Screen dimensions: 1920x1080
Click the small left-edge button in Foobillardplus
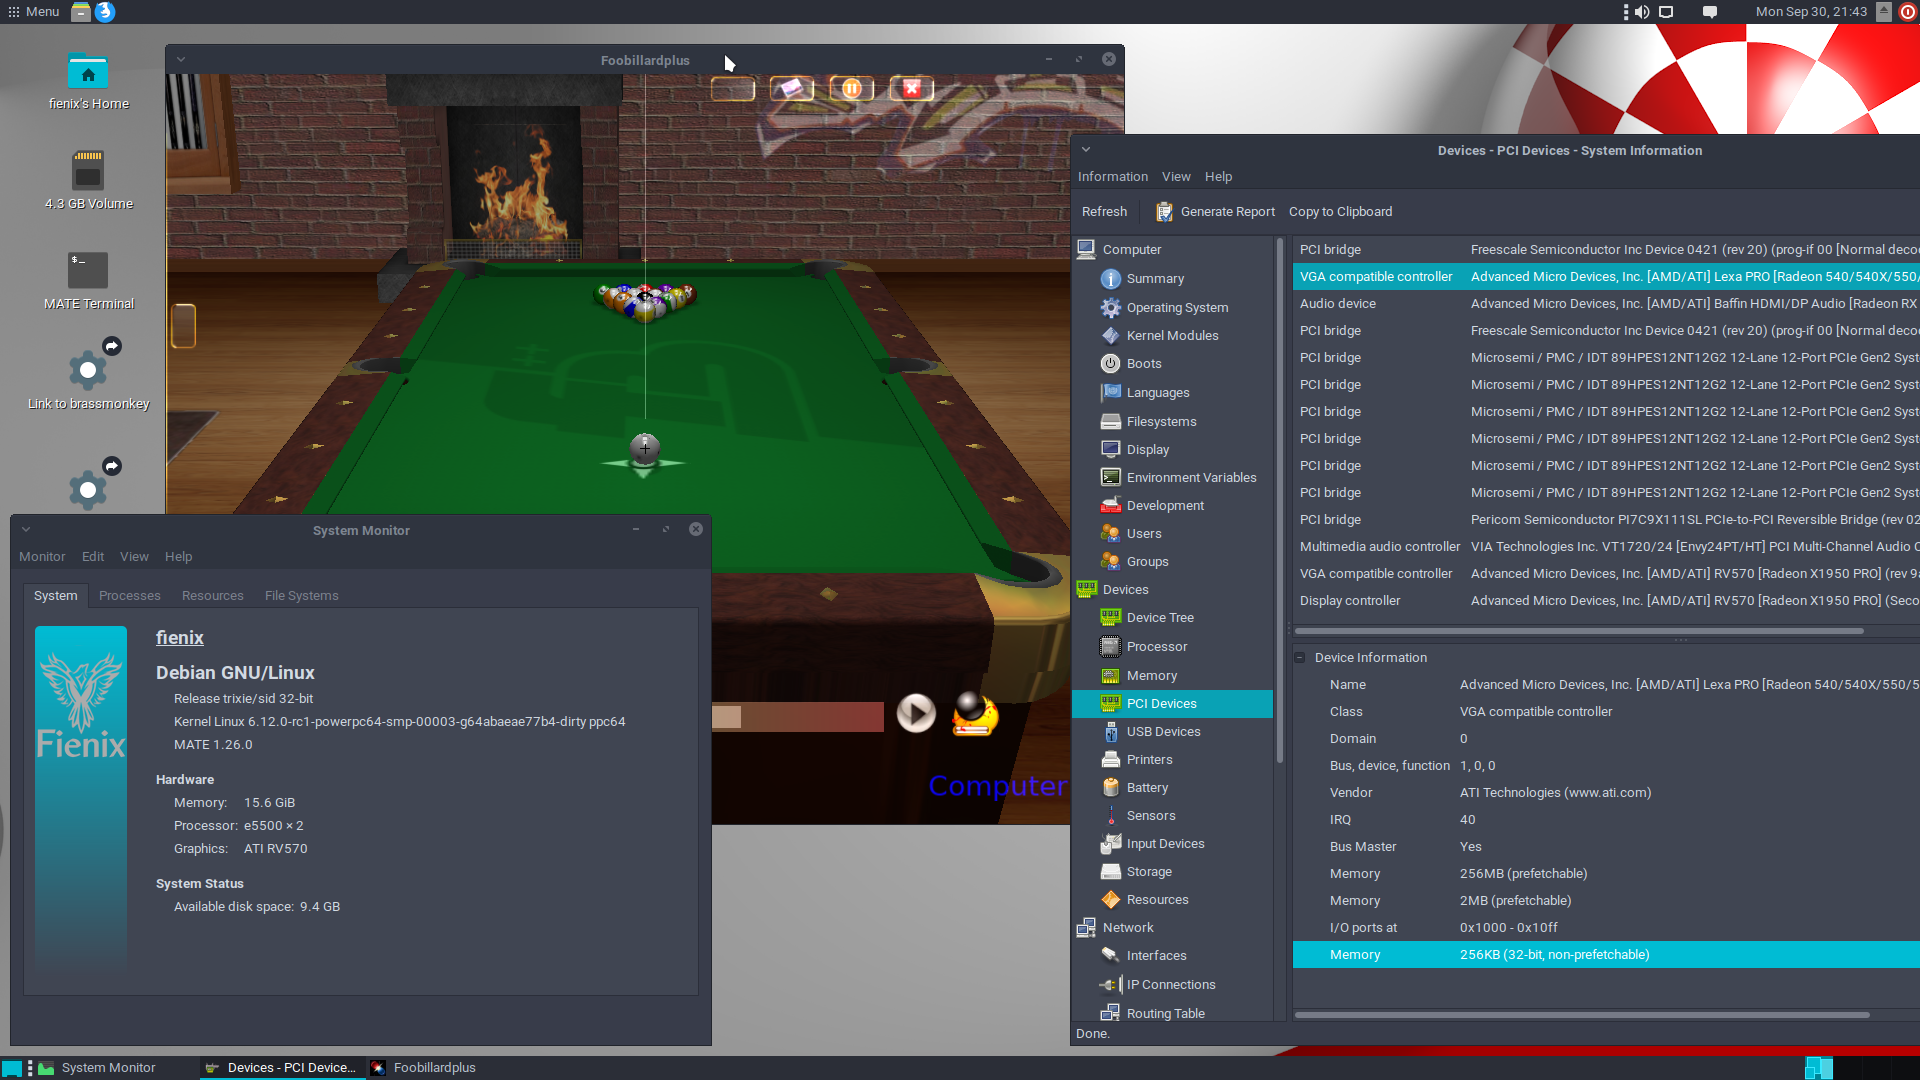tap(183, 326)
